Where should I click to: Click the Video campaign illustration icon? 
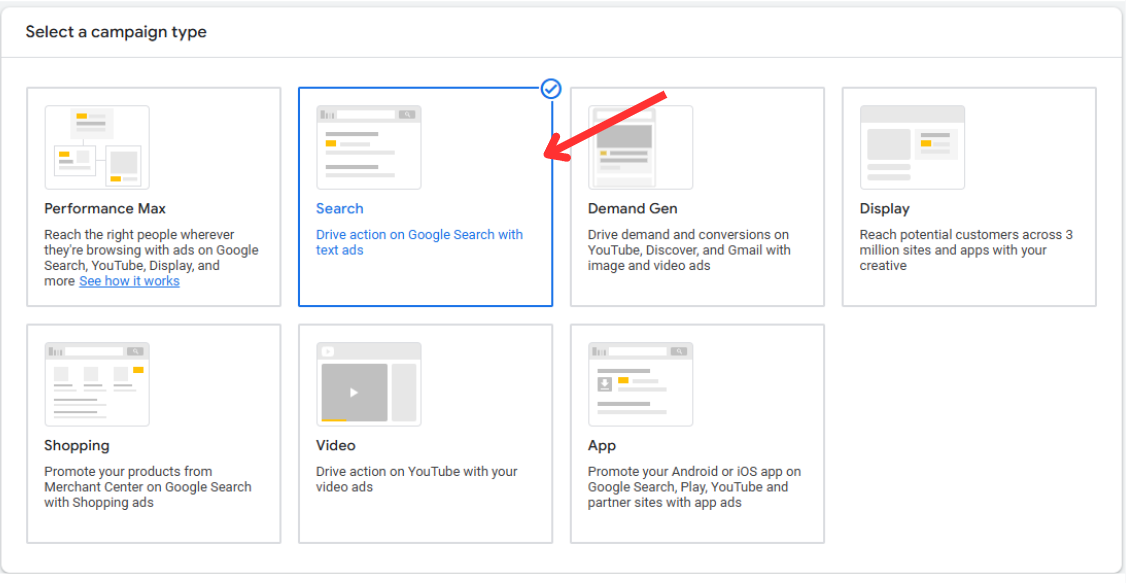point(368,384)
